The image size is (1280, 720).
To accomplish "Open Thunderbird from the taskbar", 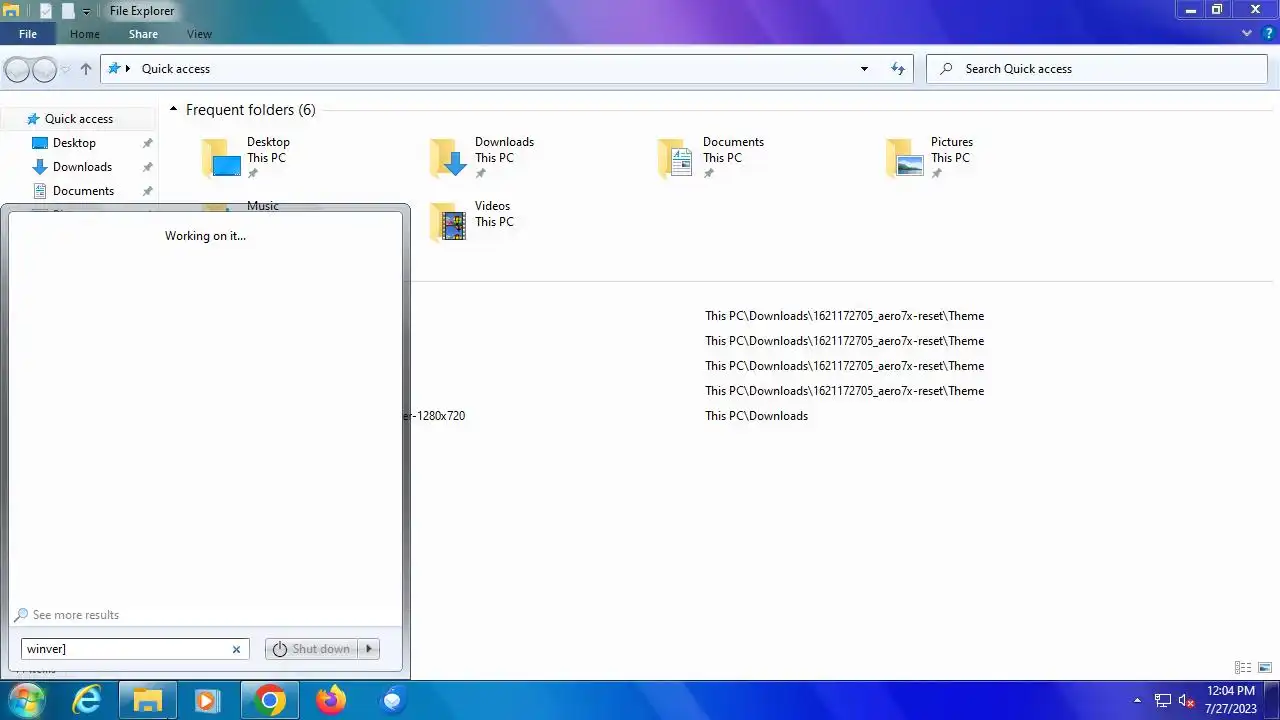I will [393, 701].
